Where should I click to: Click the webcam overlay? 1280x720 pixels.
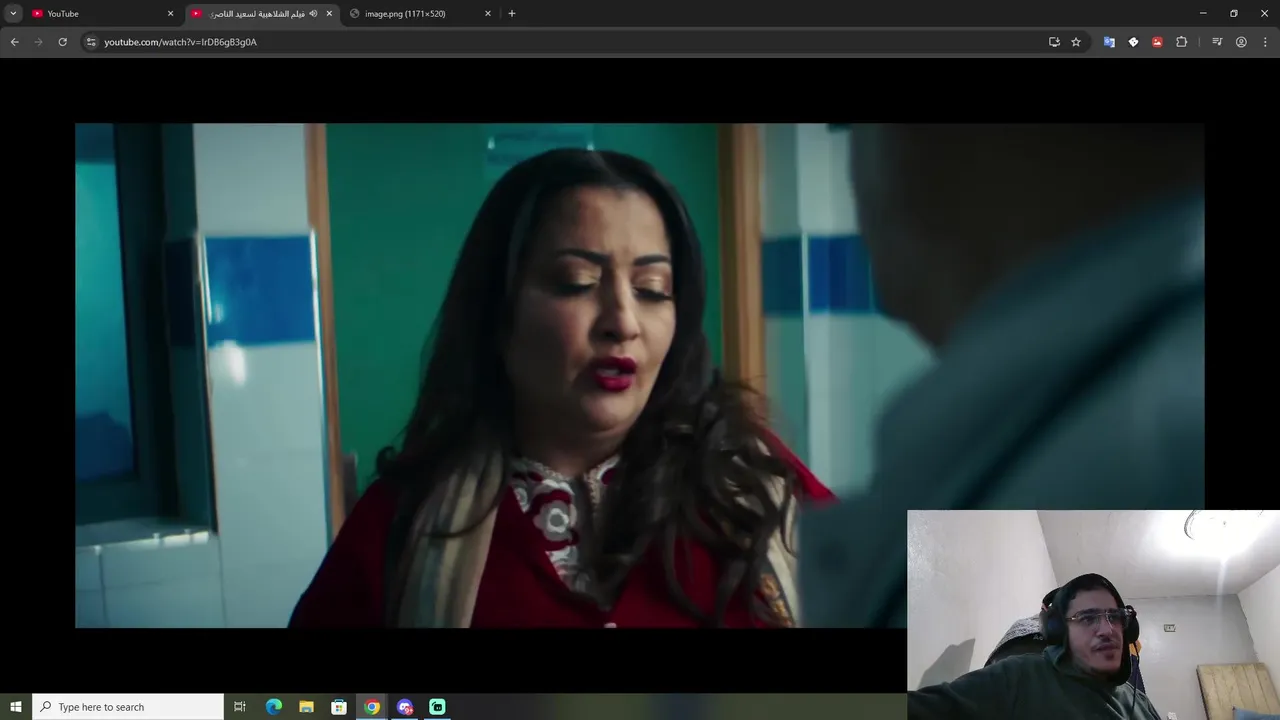point(1093,615)
